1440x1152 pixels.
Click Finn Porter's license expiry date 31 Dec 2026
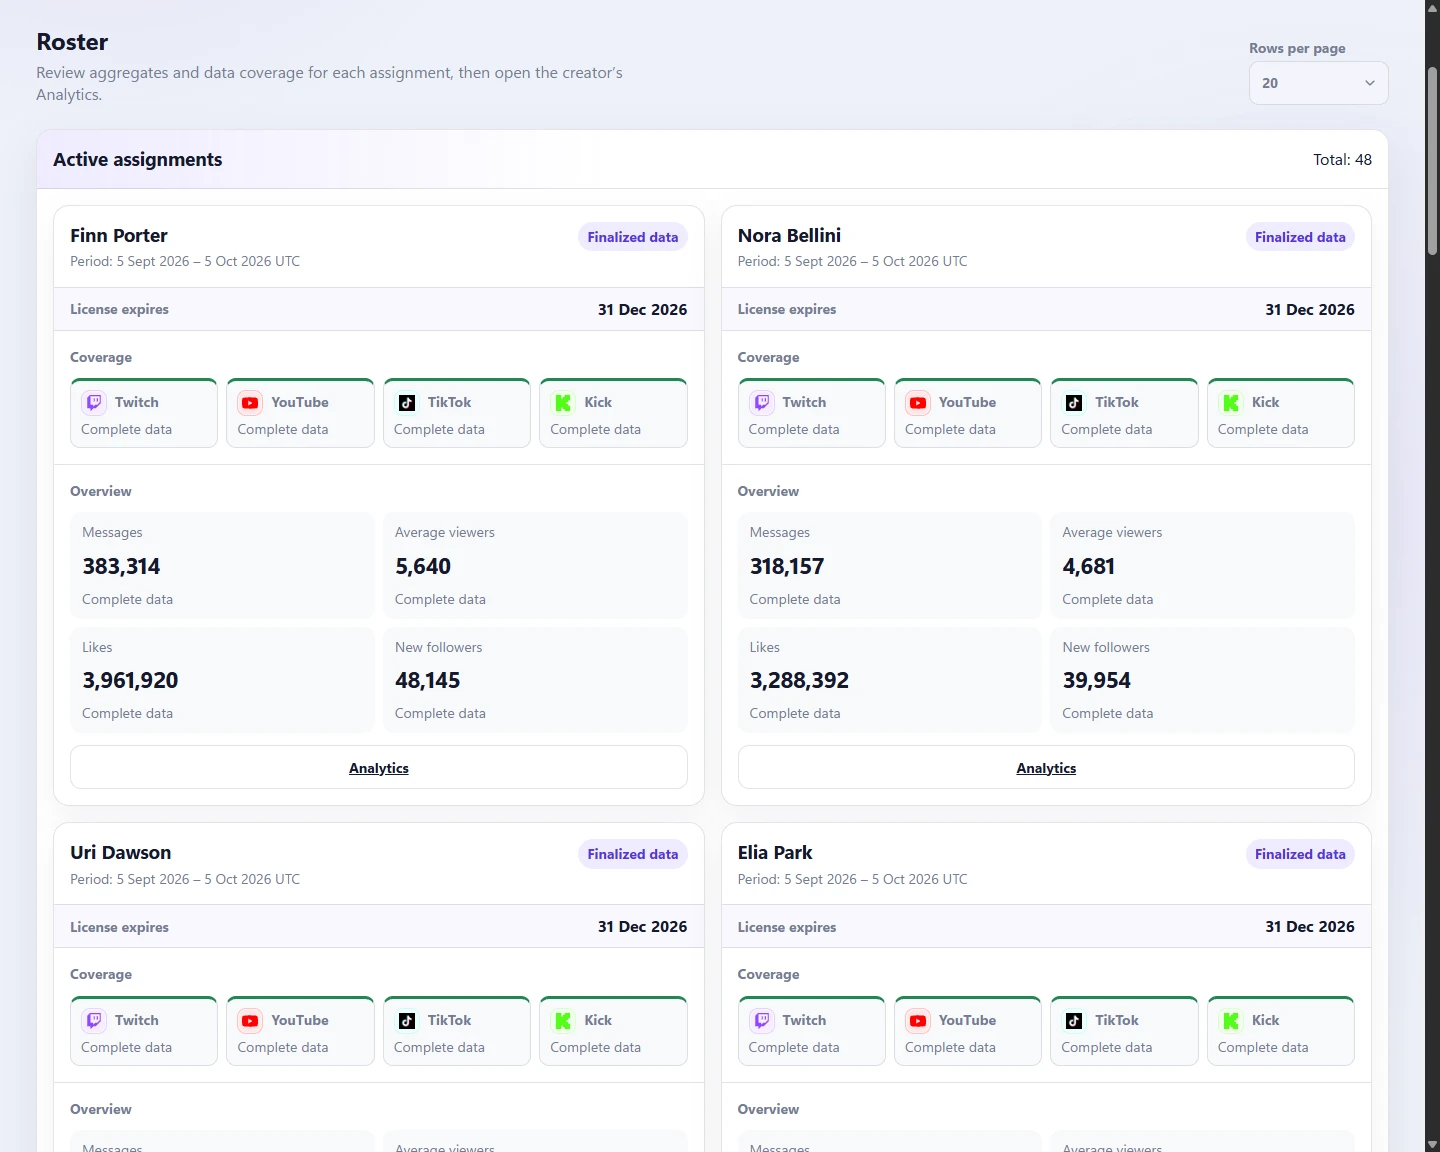pyautogui.click(x=642, y=310)
